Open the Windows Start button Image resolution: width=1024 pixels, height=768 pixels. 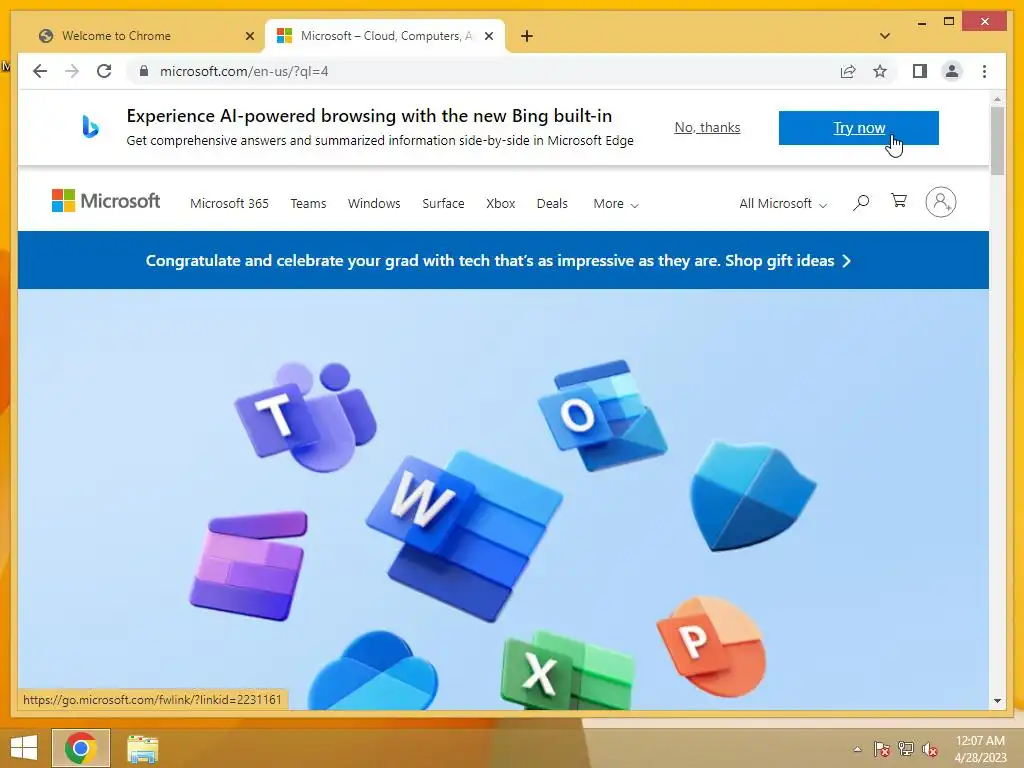(x=24, y=748)
